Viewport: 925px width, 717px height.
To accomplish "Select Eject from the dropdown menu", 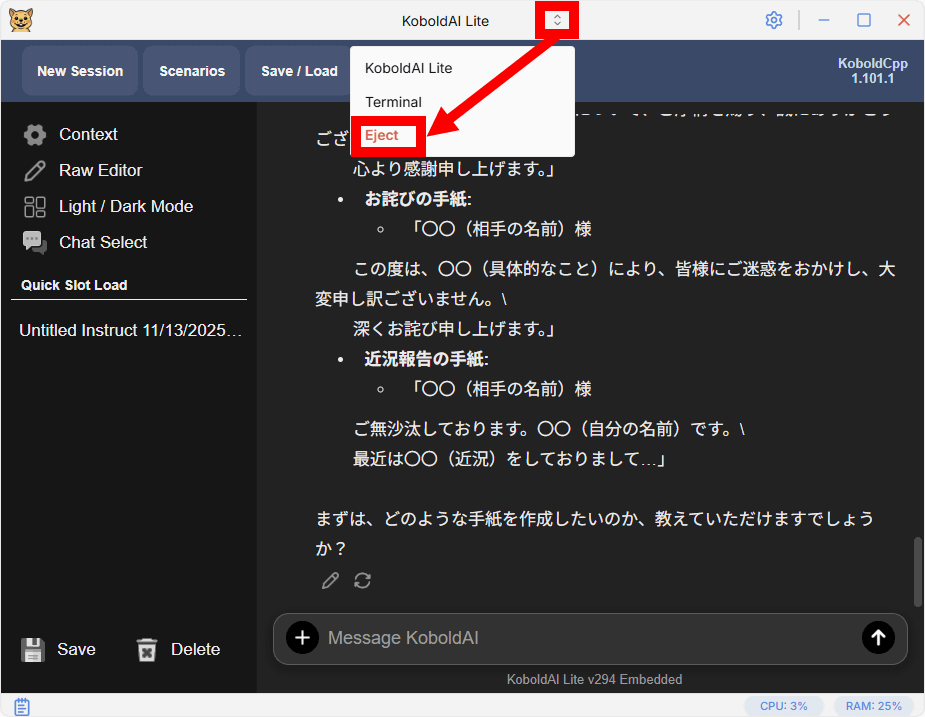I will pos(382,136).
